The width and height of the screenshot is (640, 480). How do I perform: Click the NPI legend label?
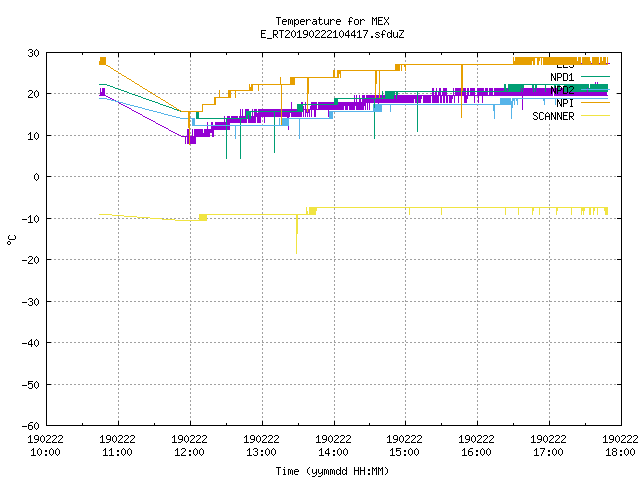coord(565,103)
